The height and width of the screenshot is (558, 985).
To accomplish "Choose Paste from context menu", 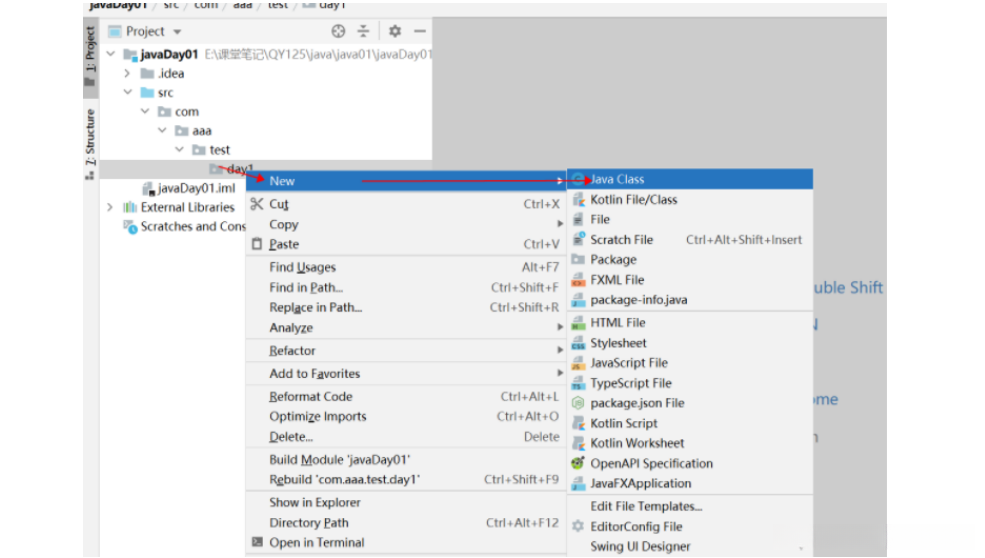I will (x=406, y=244).
